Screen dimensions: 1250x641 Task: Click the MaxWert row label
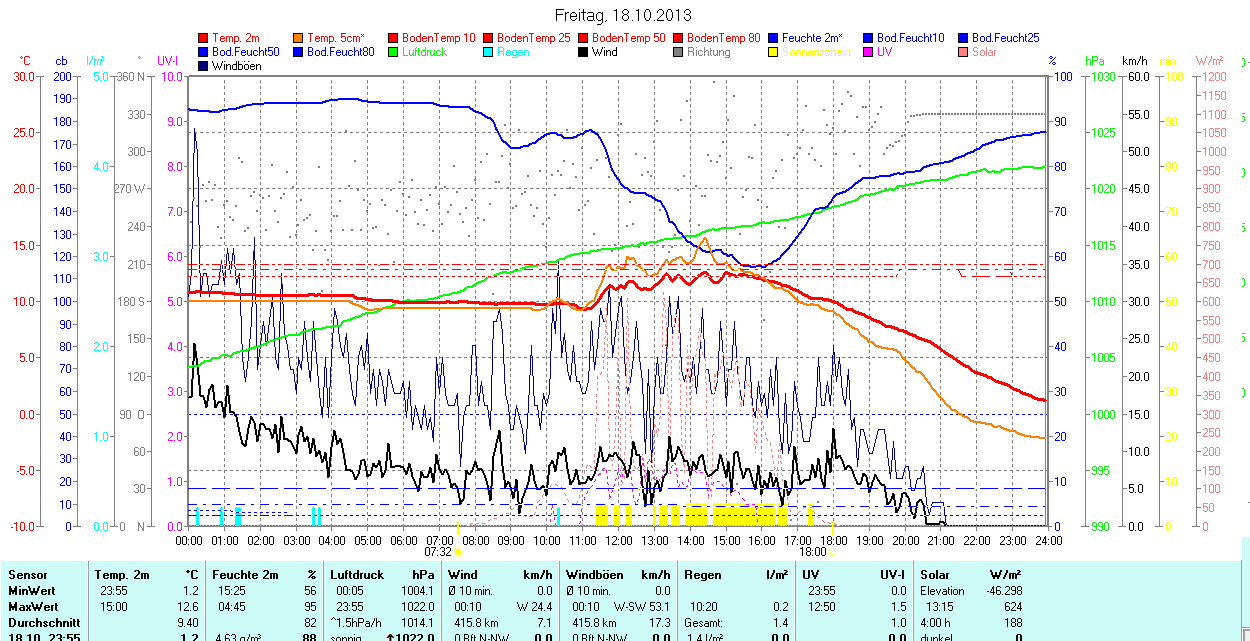click(x=32, y=607)
